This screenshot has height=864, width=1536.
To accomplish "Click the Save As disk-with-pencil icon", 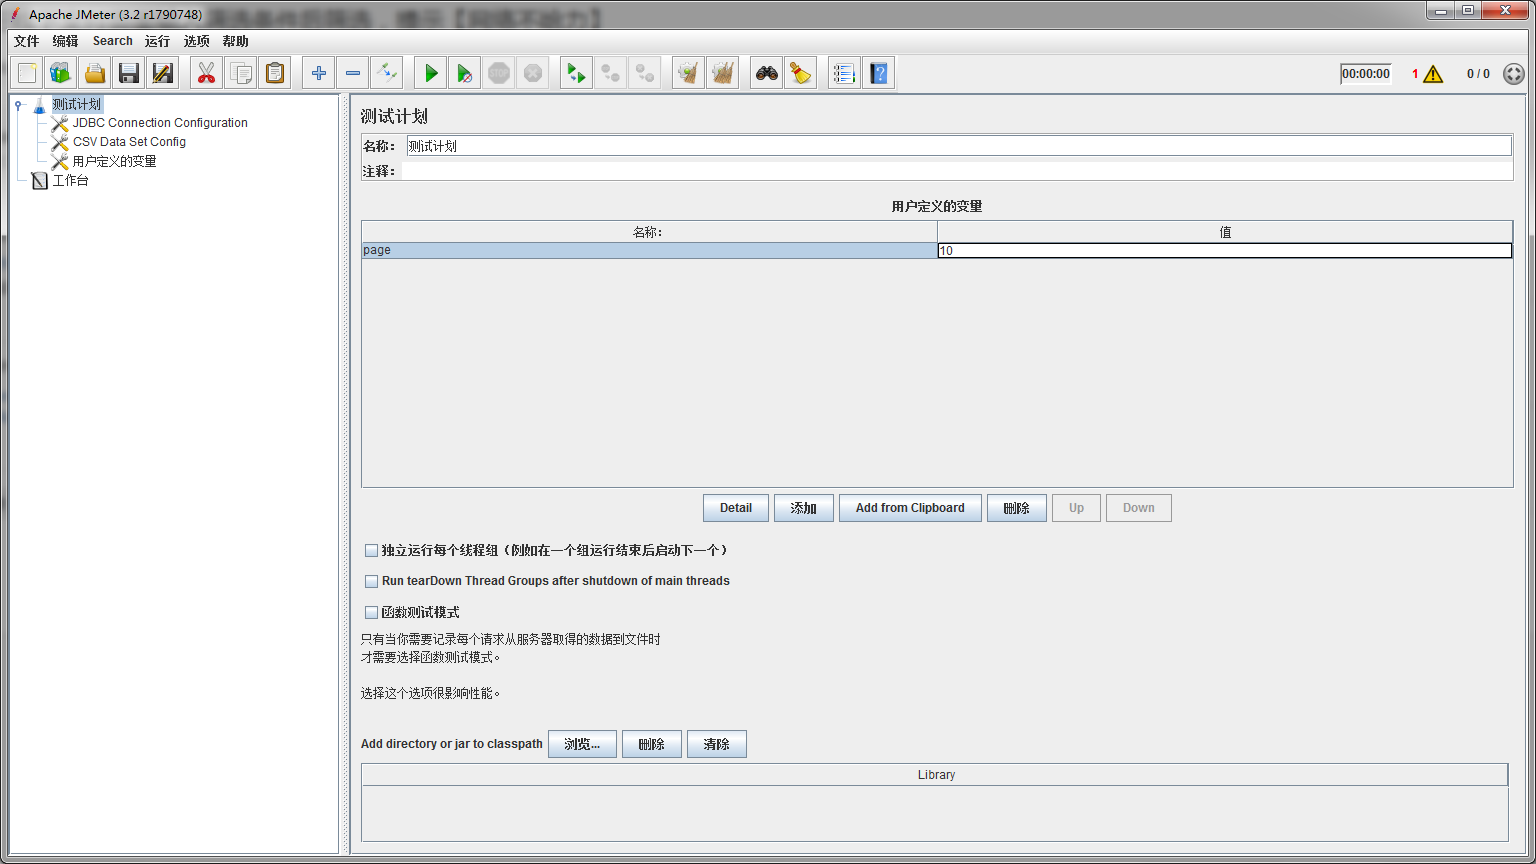I will [x=162, y=73].
